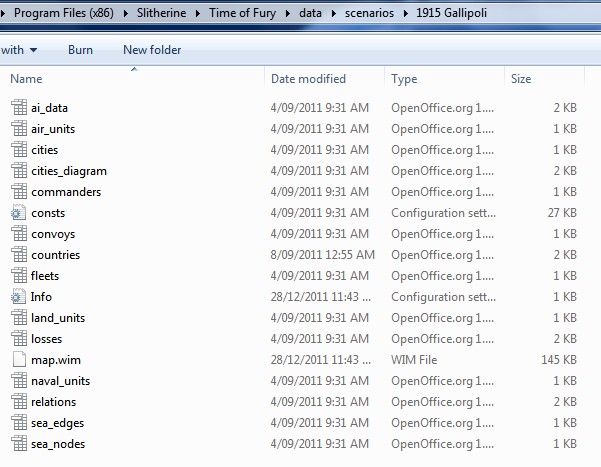
Task: Select the map.wim blank file icon
Action: [19, 360]
